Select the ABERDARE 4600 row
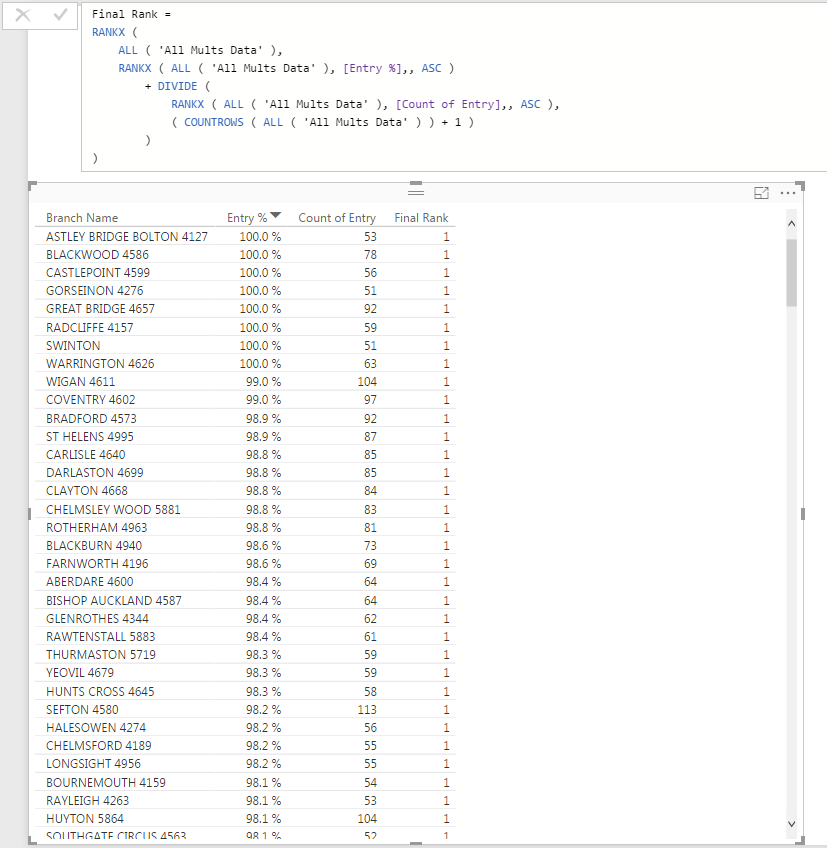The width and height of the screenshot is (827, 848). (x=245, y=581)
